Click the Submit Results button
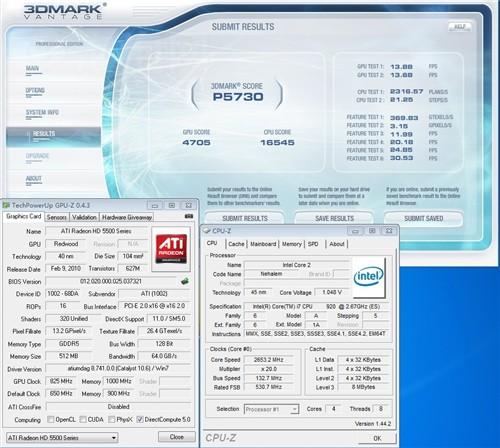 pyautogui.click(x=245, y=219)
